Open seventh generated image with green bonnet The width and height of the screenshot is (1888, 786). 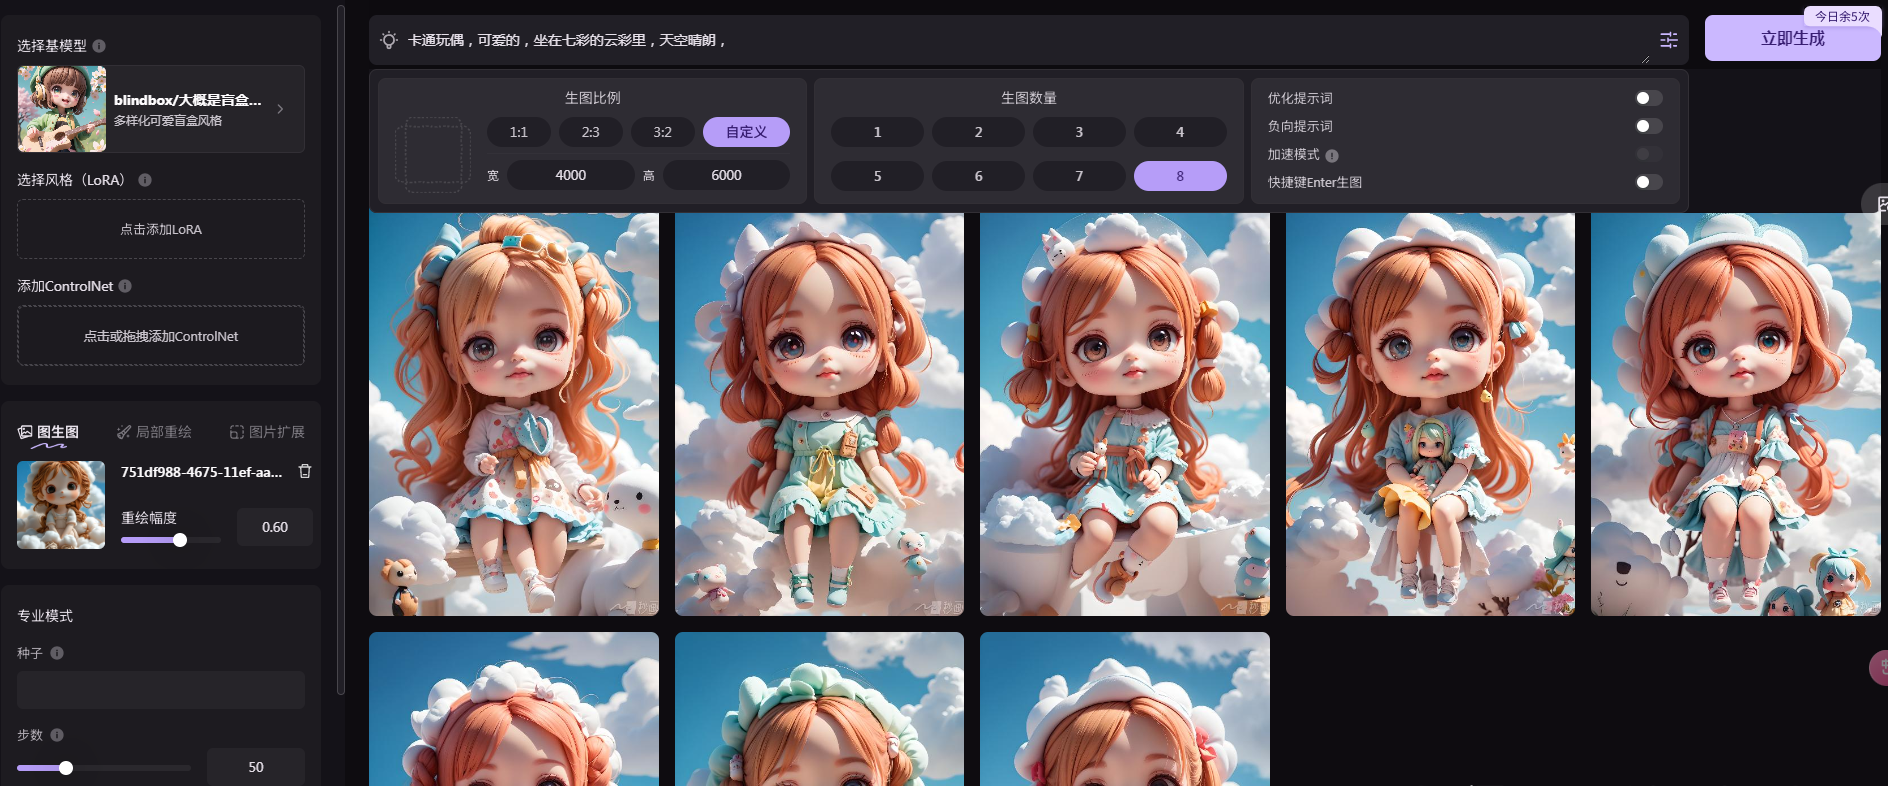pyautogui.click(x=819, y=709)
